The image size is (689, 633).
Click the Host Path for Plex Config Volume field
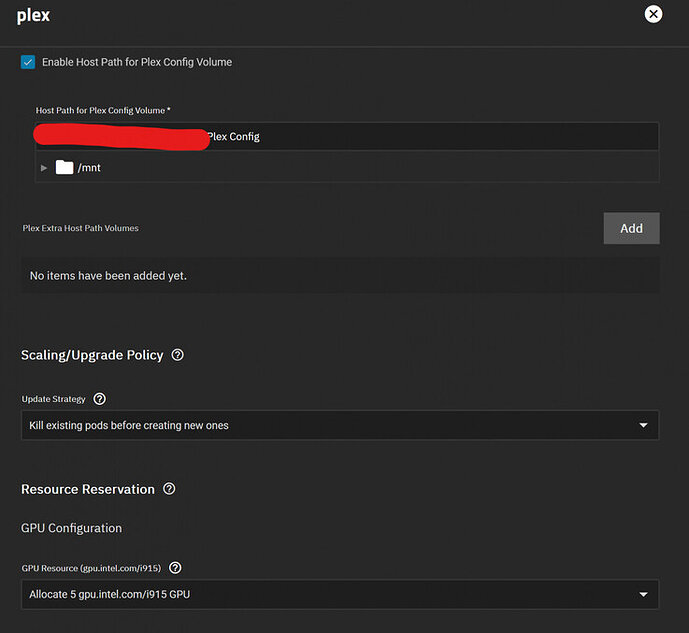[347, 137]
